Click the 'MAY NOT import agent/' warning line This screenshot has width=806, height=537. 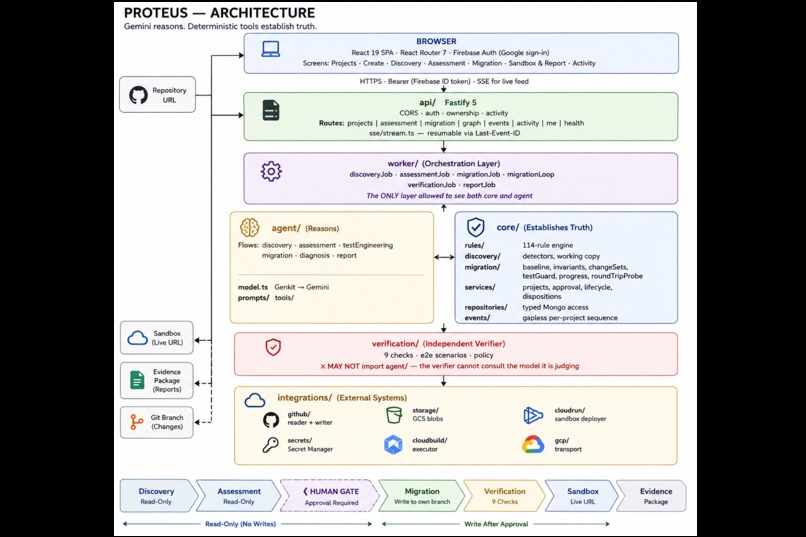[449, 366]
